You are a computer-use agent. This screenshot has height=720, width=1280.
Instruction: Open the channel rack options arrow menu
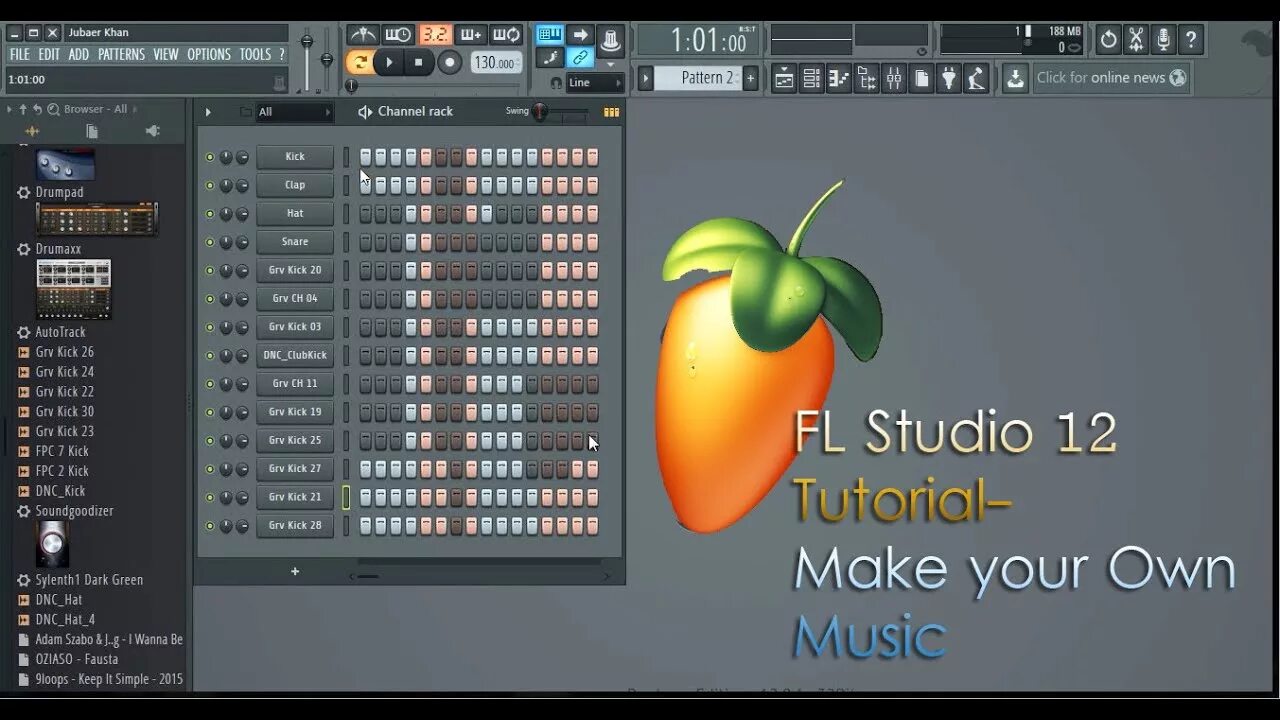pyautogui.click(x=208, y=112)
